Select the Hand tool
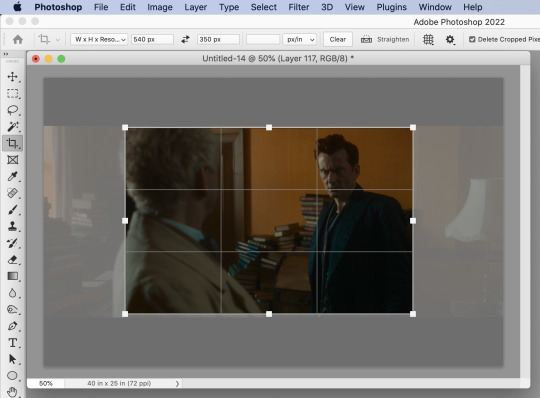Screen dimensions: 540x398 (13, 392)
